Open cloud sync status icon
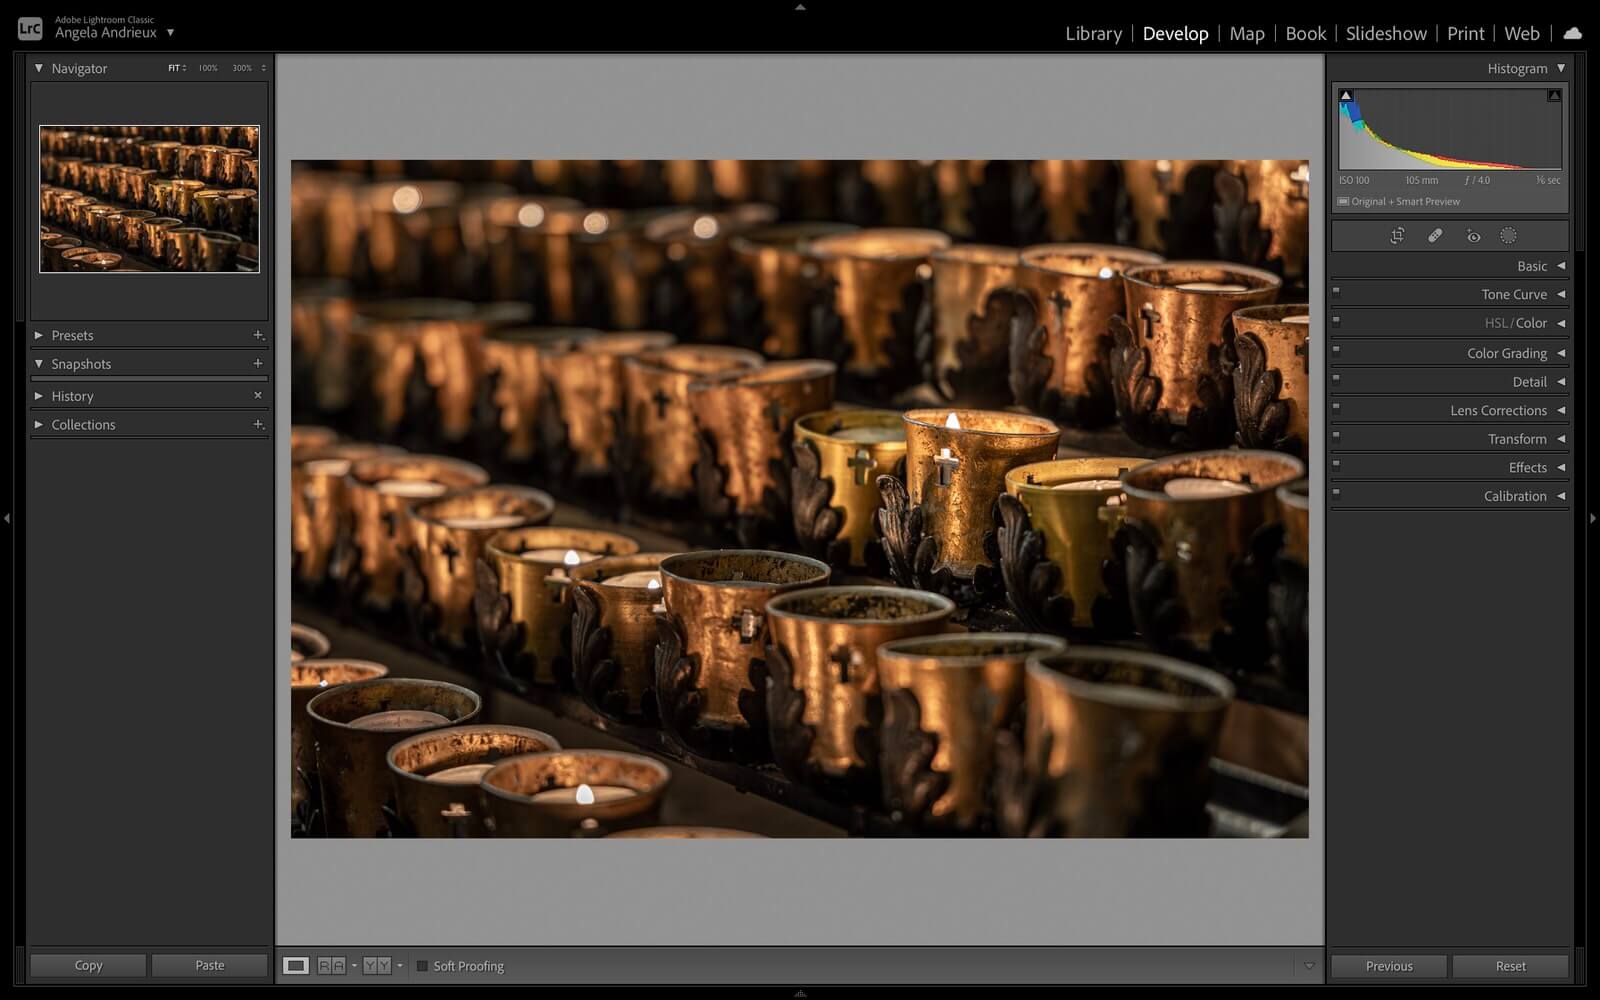 [x=1572, y=33]
